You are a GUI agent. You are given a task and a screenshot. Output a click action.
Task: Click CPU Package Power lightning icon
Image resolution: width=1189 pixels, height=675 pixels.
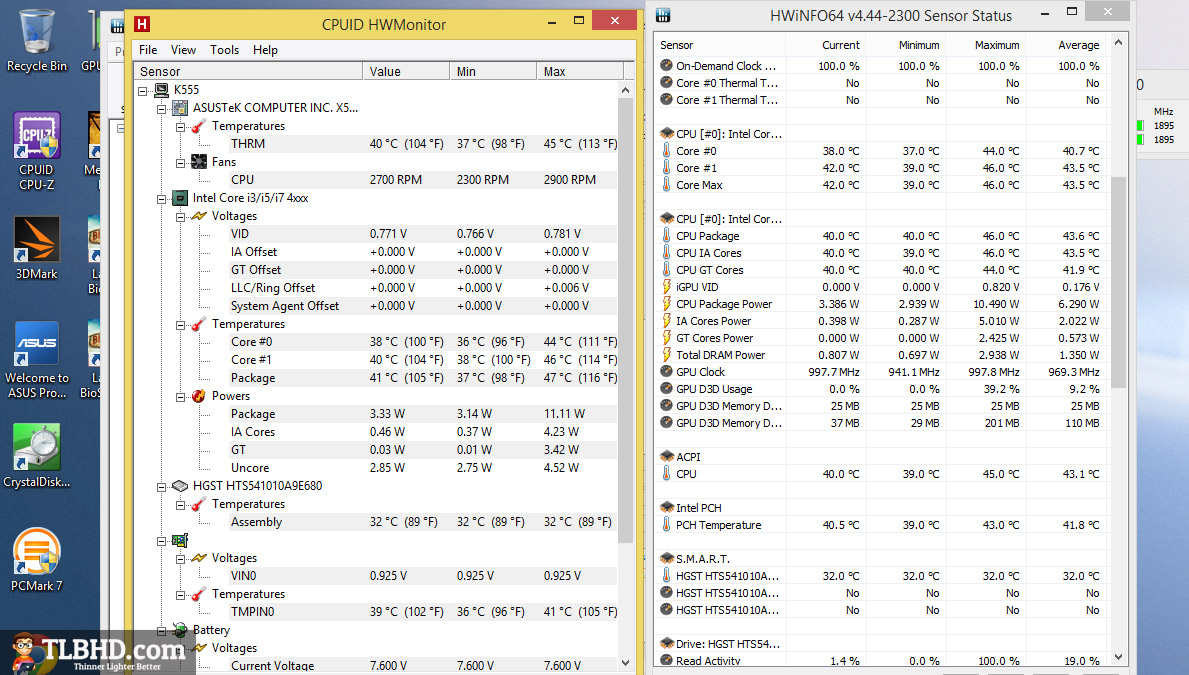[667, 303]
